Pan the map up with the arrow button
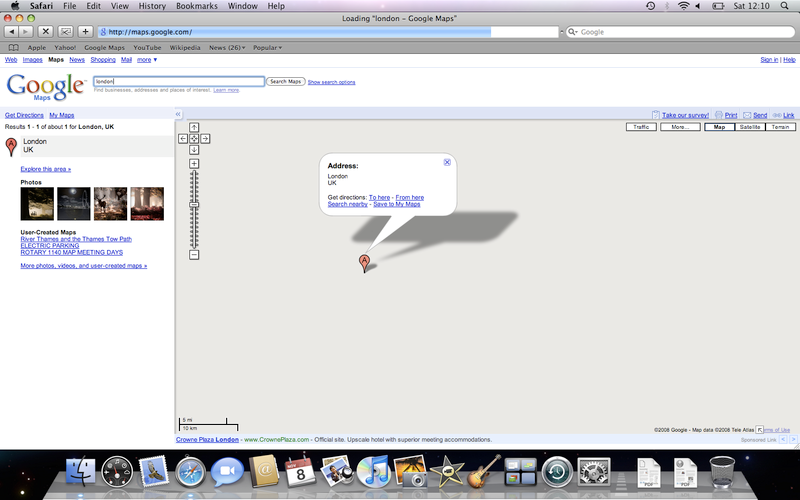Screen dimensions: 800x500 coord(194,127)
